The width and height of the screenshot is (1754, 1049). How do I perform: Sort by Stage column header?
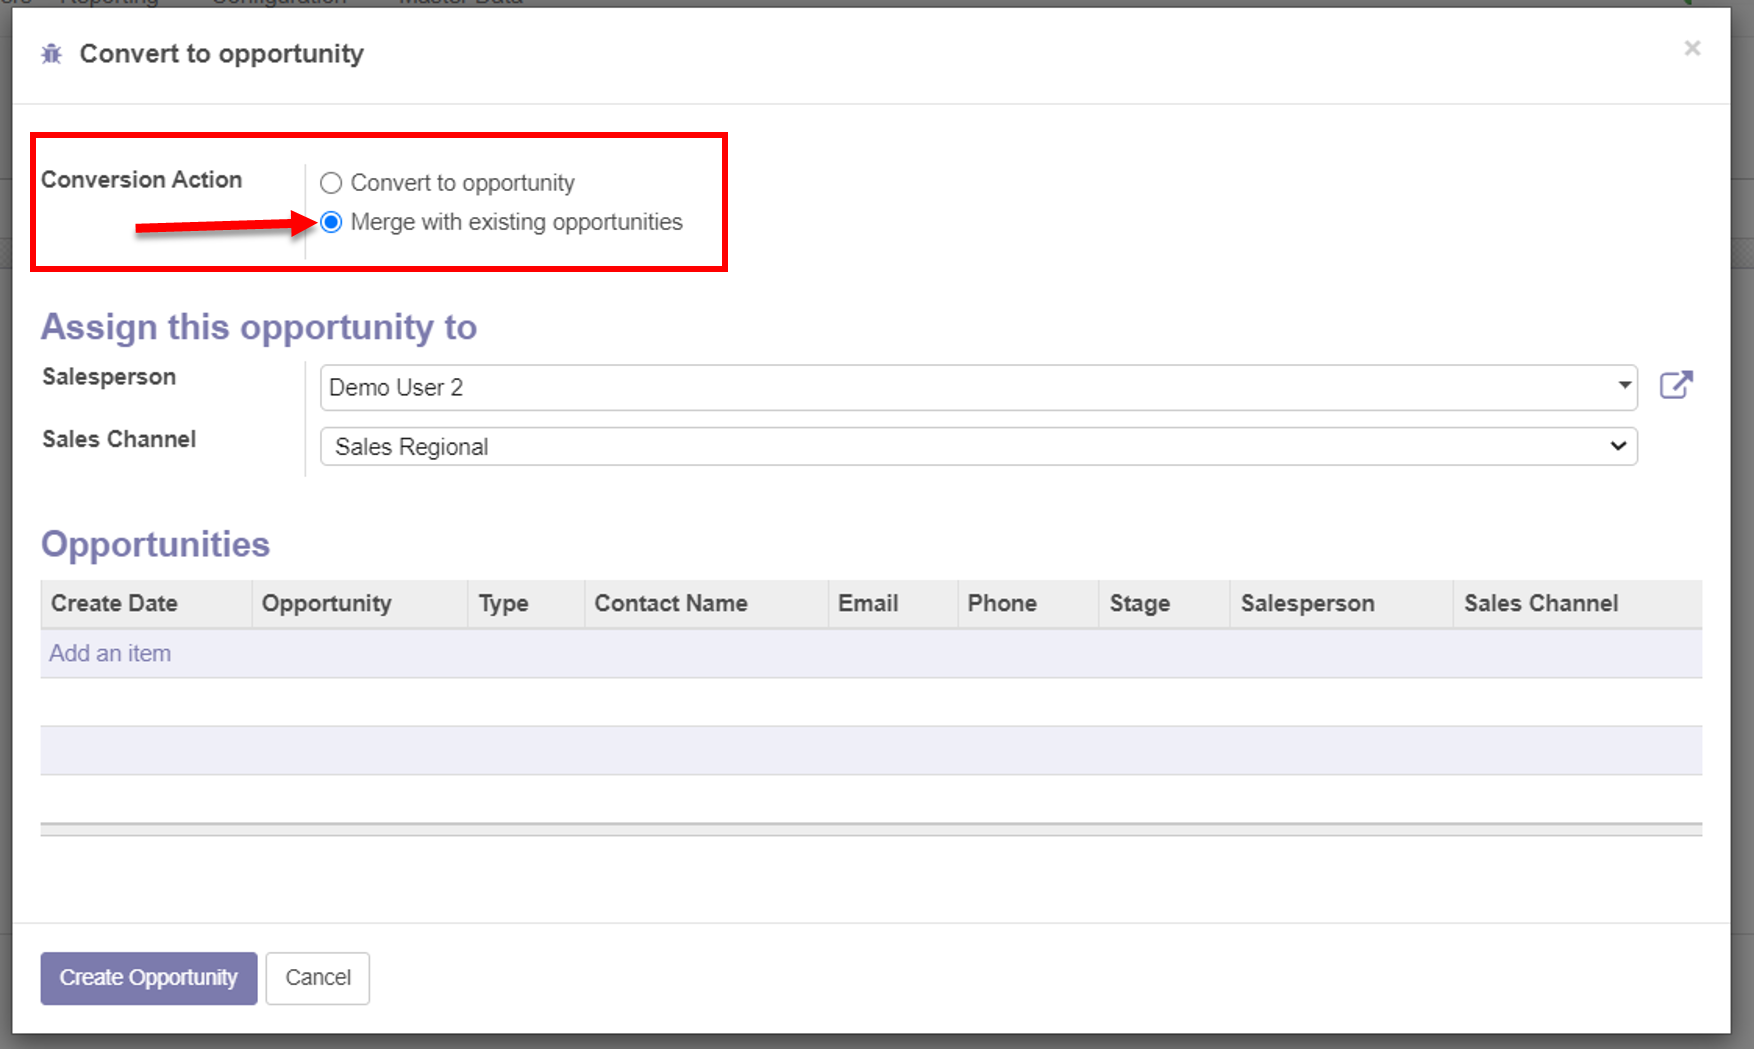click(x=1165, y=603)
